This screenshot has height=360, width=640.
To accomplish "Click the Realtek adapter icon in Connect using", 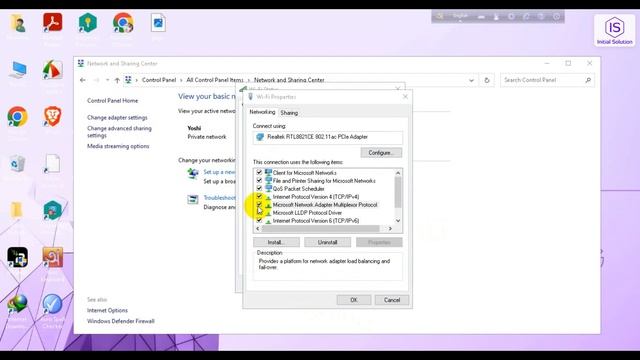I will (260, 137).
